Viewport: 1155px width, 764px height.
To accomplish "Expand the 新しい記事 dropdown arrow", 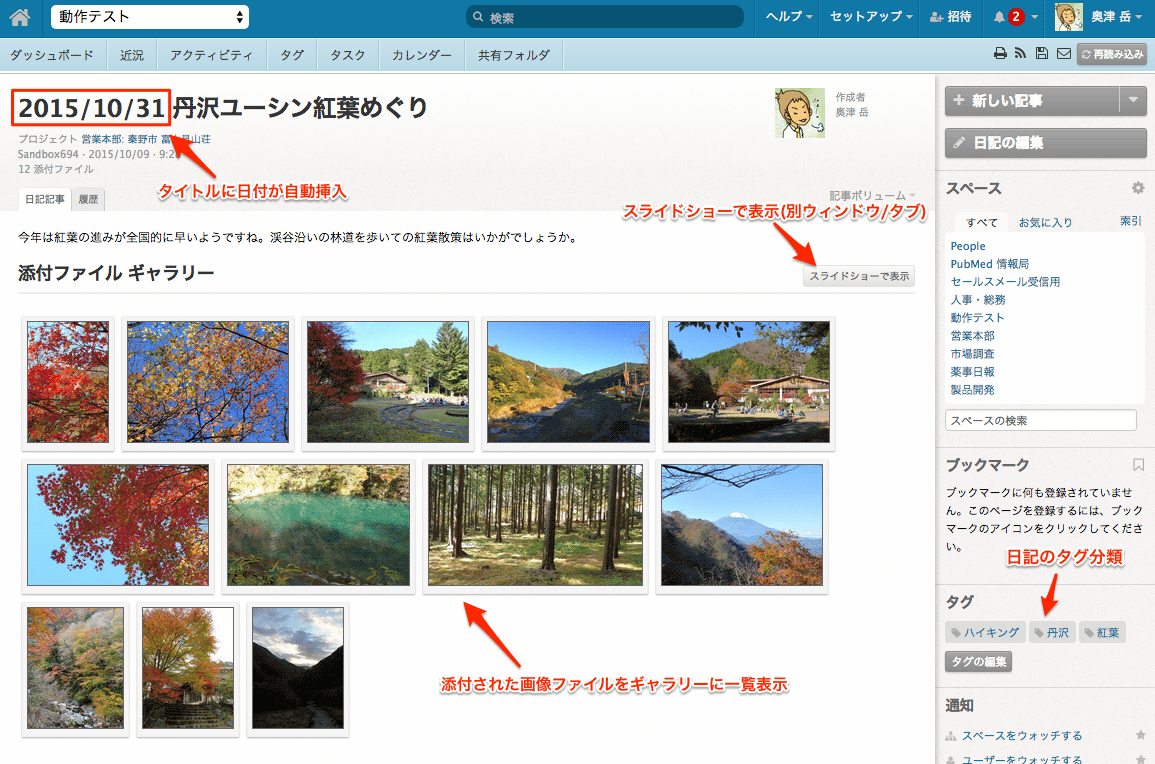I will coord(1133,100).
